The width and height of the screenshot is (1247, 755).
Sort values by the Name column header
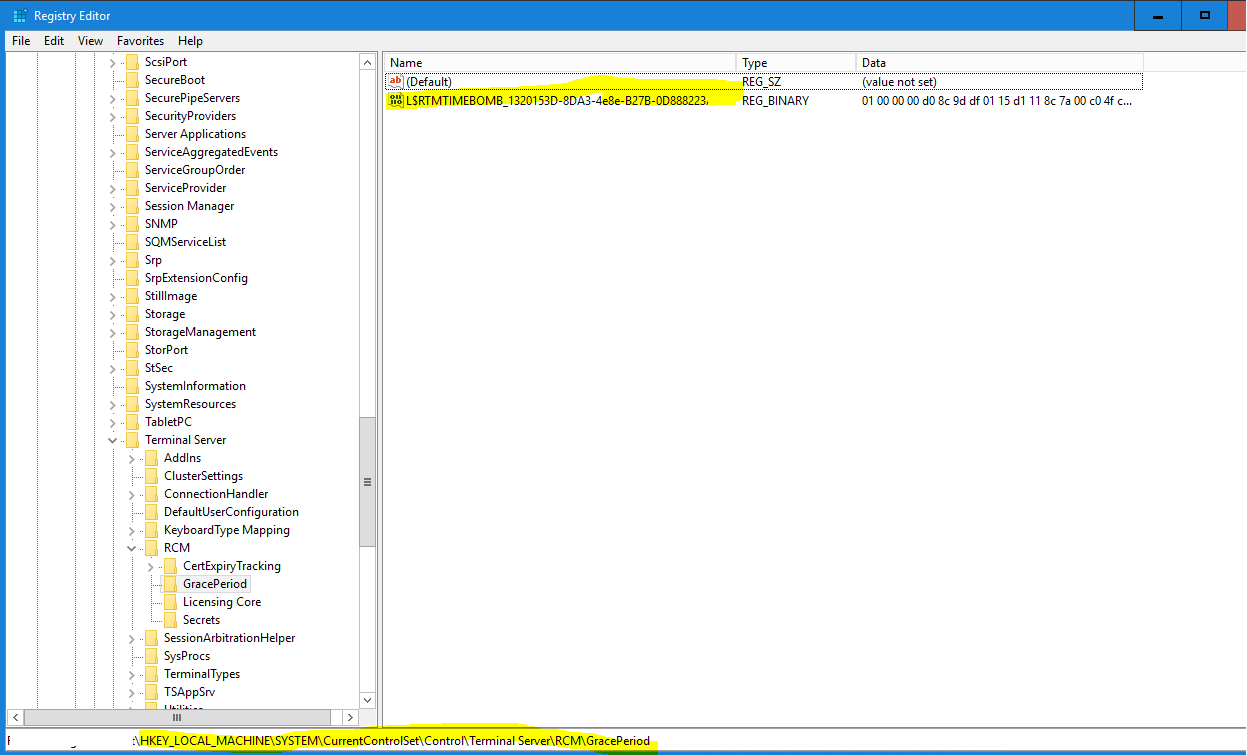(x=560, y=62)
